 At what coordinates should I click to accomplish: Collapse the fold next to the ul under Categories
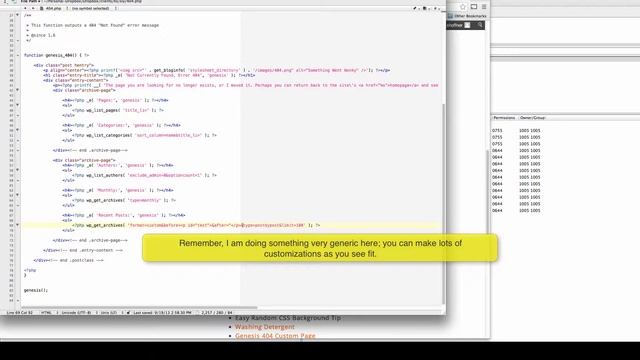coord(17,130)
